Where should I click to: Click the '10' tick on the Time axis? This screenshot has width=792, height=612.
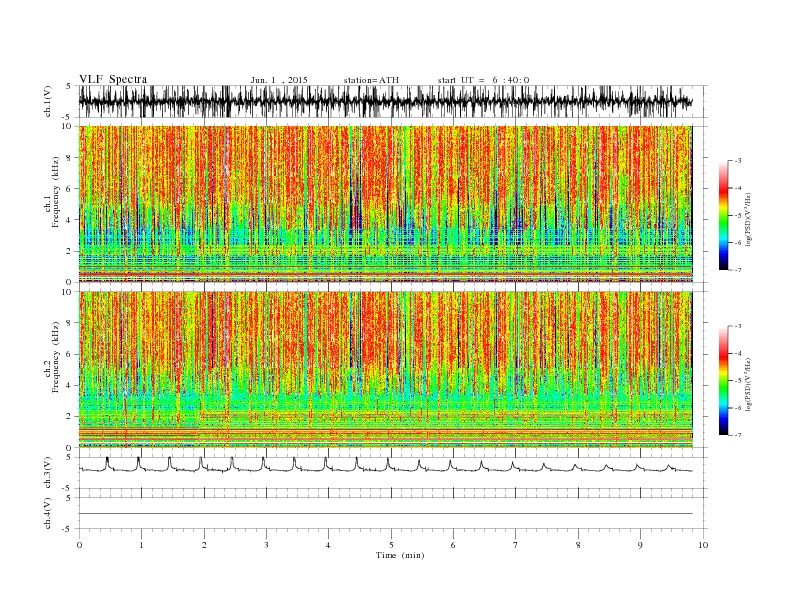[x=703, y=545]
